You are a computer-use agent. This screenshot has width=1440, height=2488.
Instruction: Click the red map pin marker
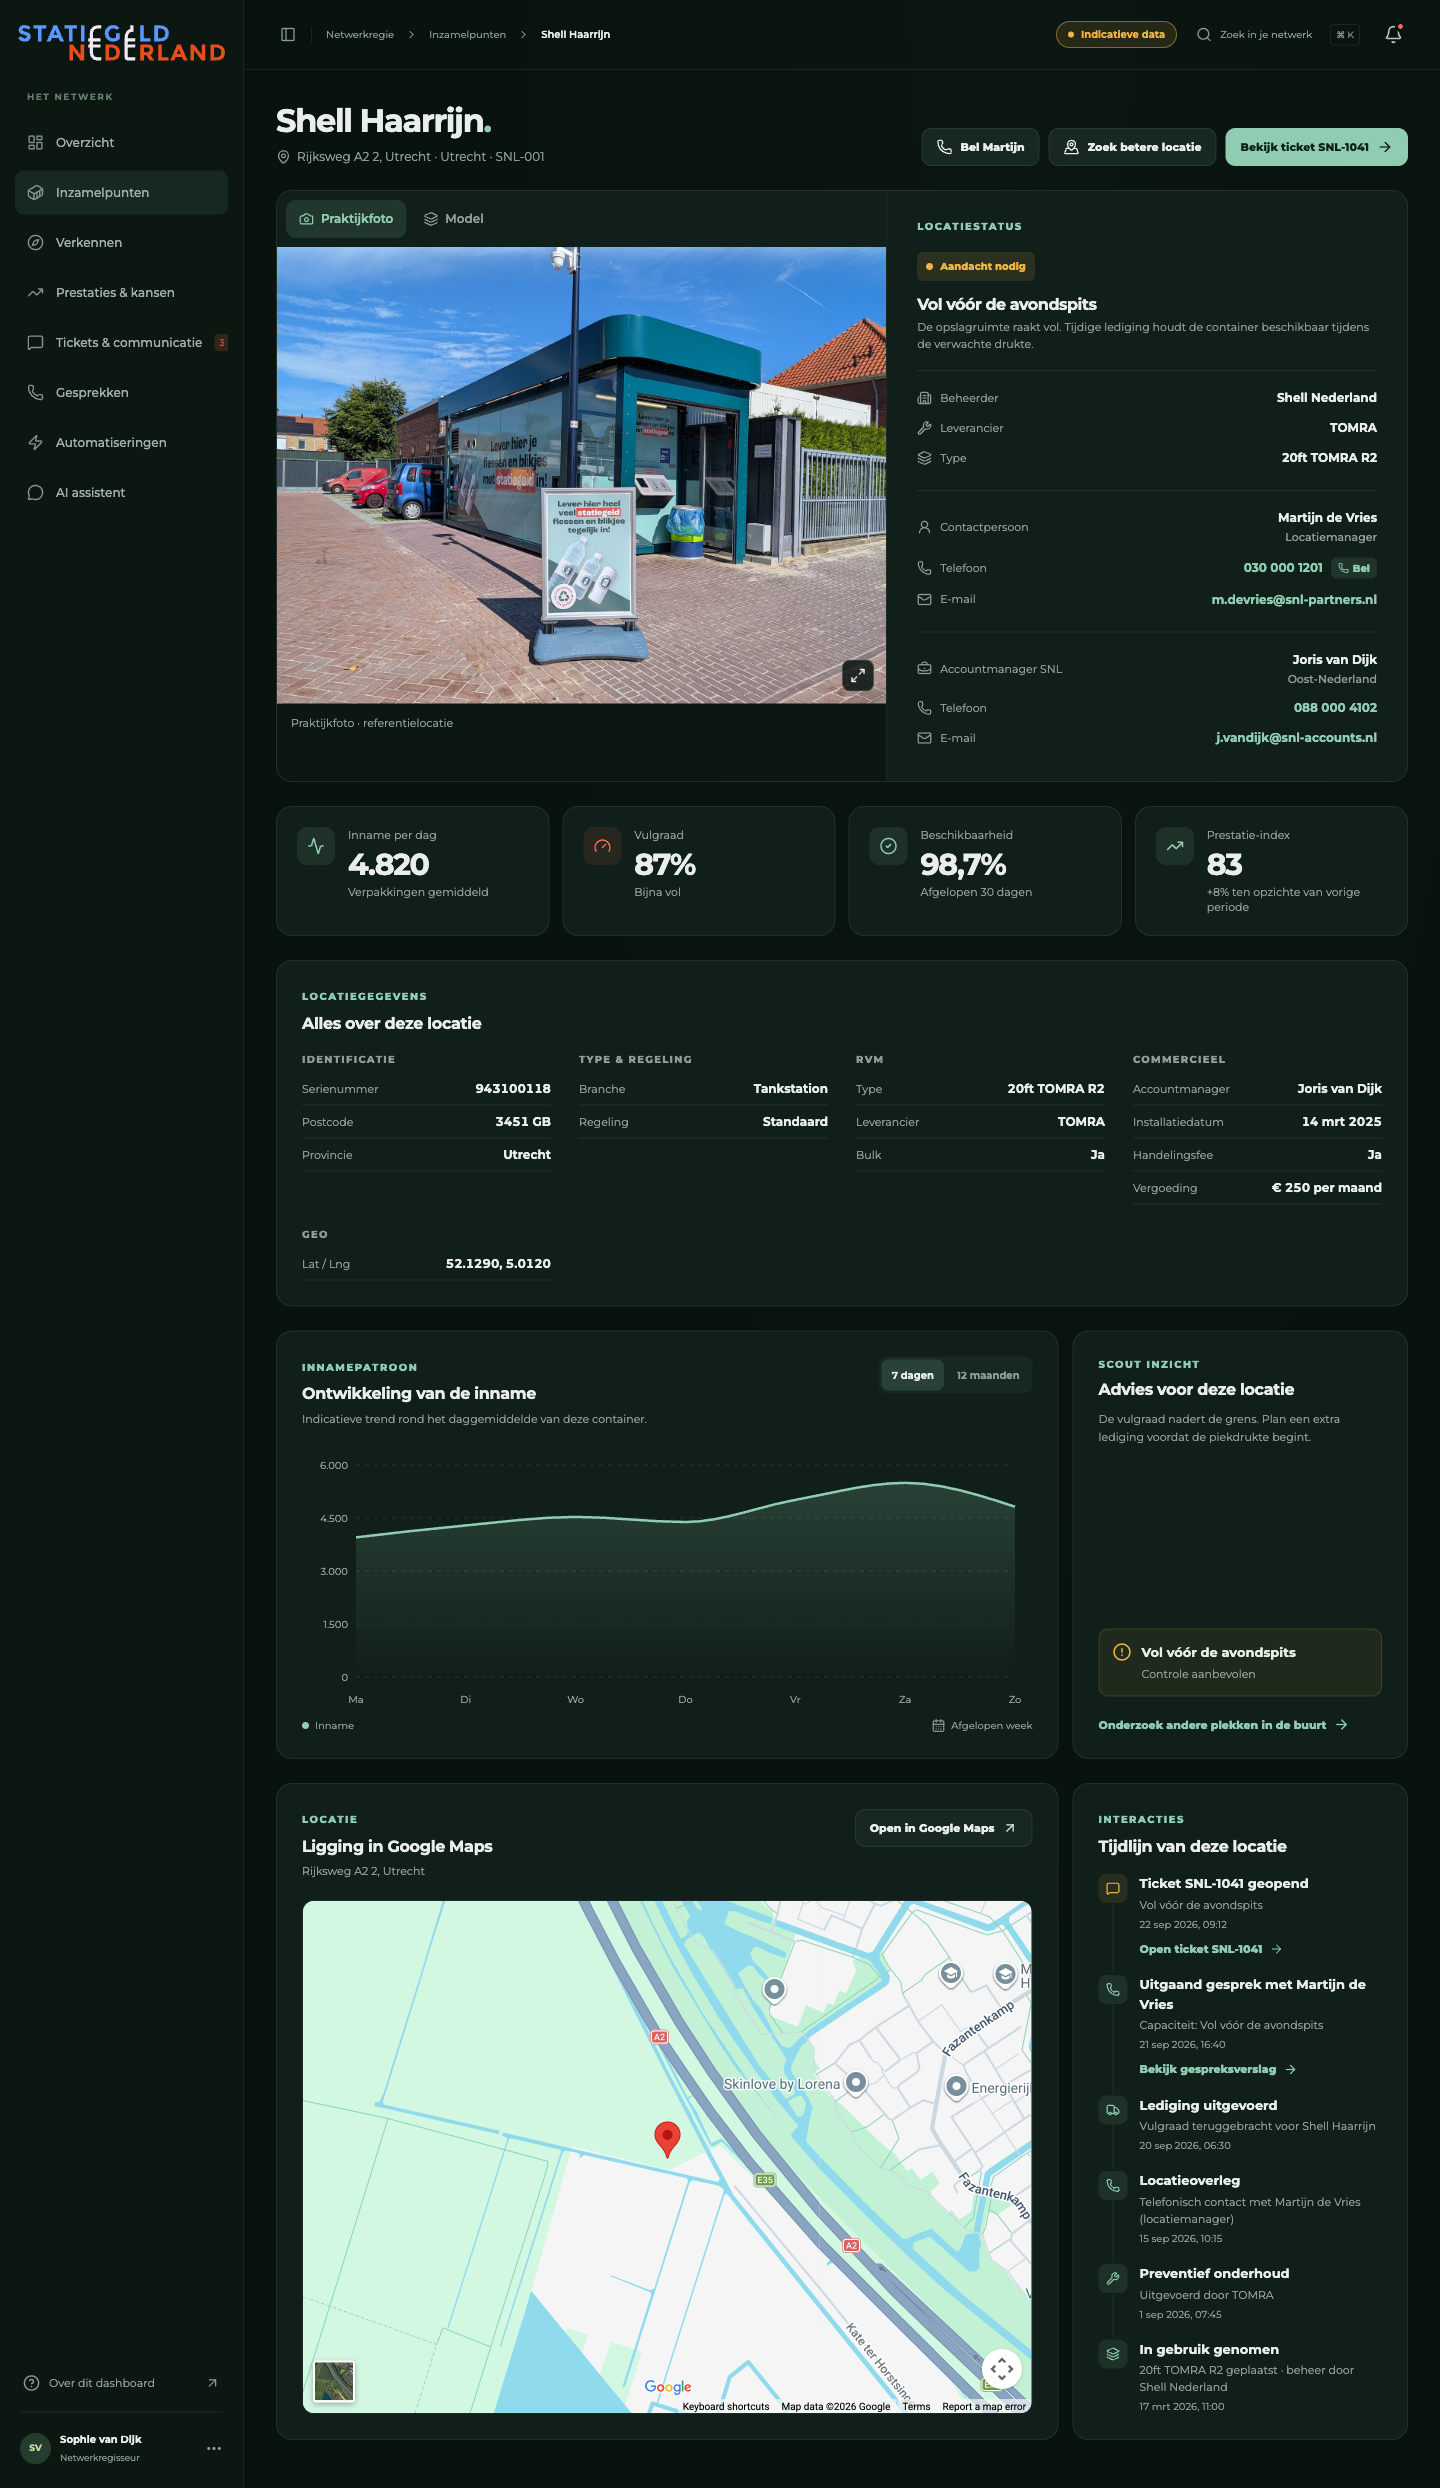[667, 2139]
